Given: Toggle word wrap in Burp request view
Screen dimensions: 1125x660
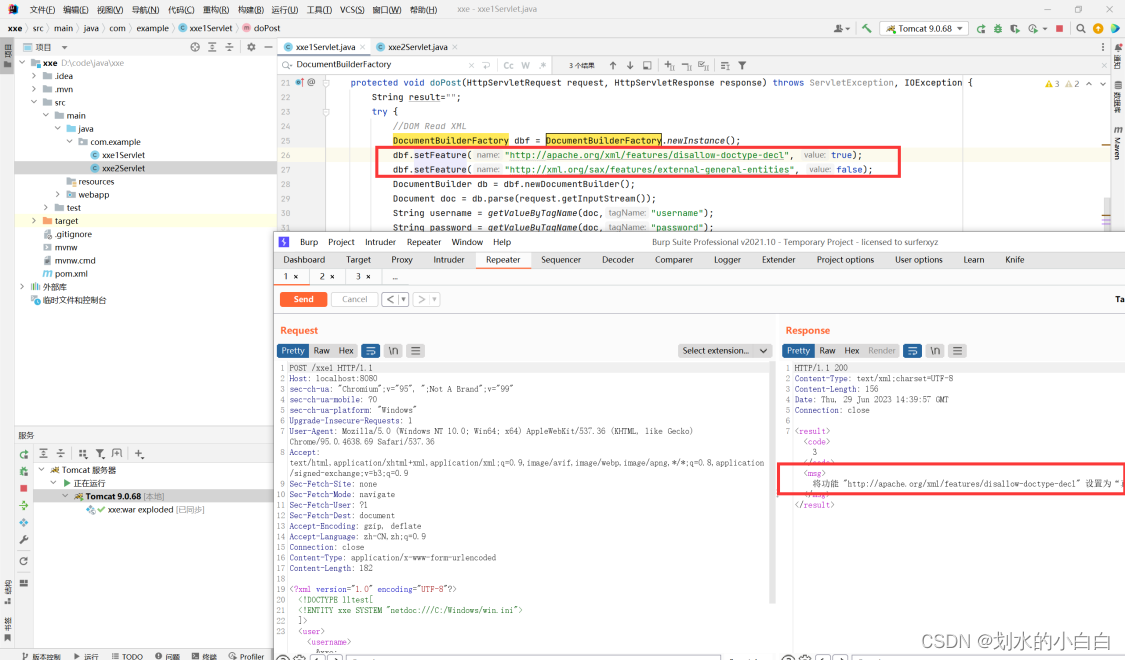Looking at the screenshot, I should (x=370, y=351).
